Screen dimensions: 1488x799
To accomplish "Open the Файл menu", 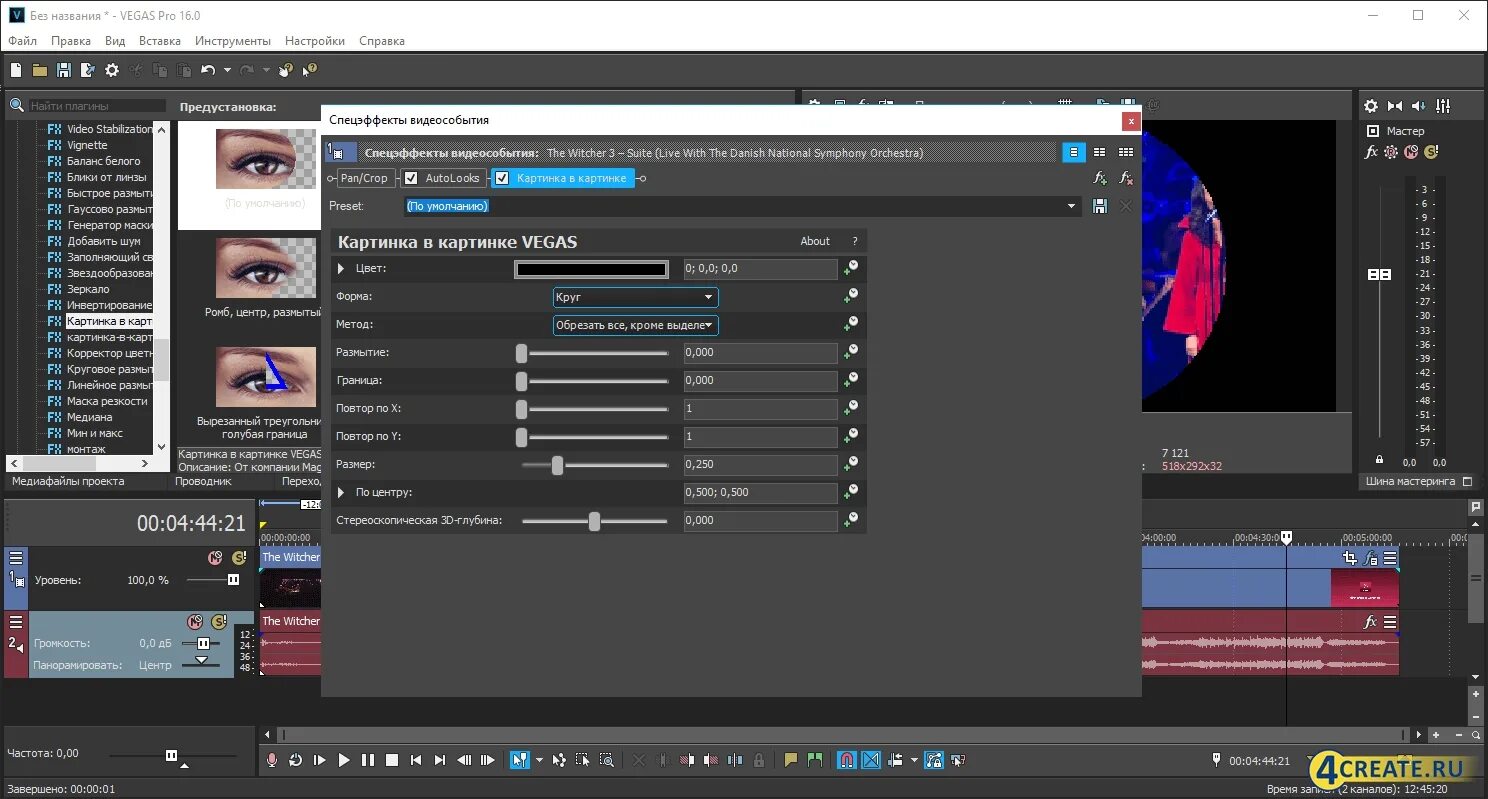I will tap(22, 41).
